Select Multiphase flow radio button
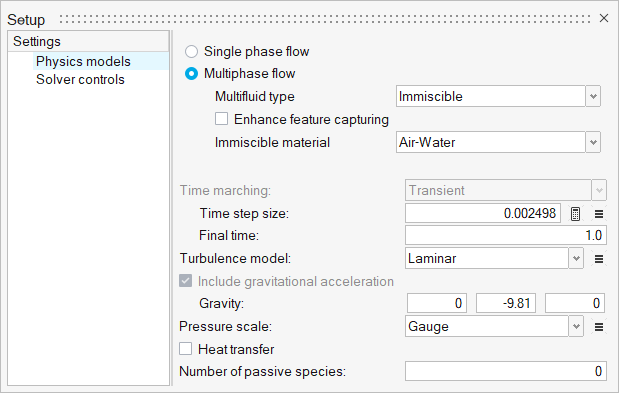 point(191,74)
